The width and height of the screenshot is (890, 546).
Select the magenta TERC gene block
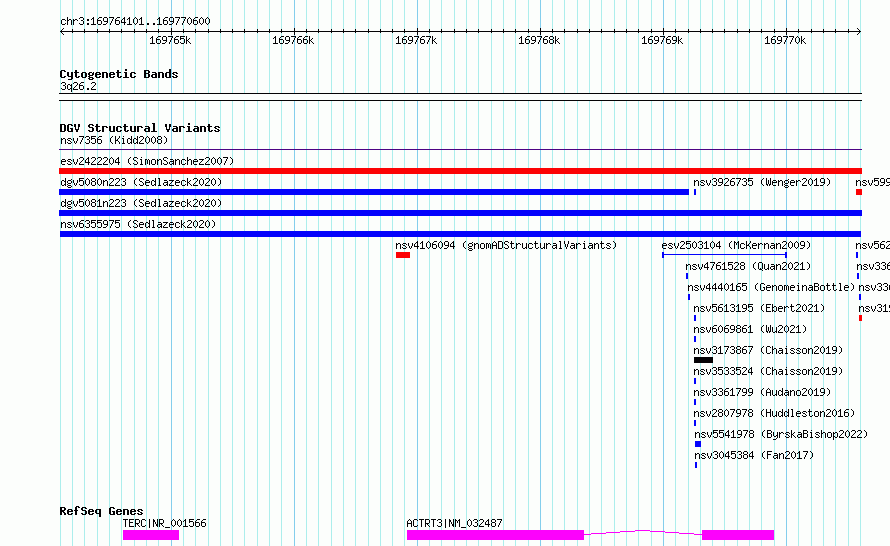(151, 535)
